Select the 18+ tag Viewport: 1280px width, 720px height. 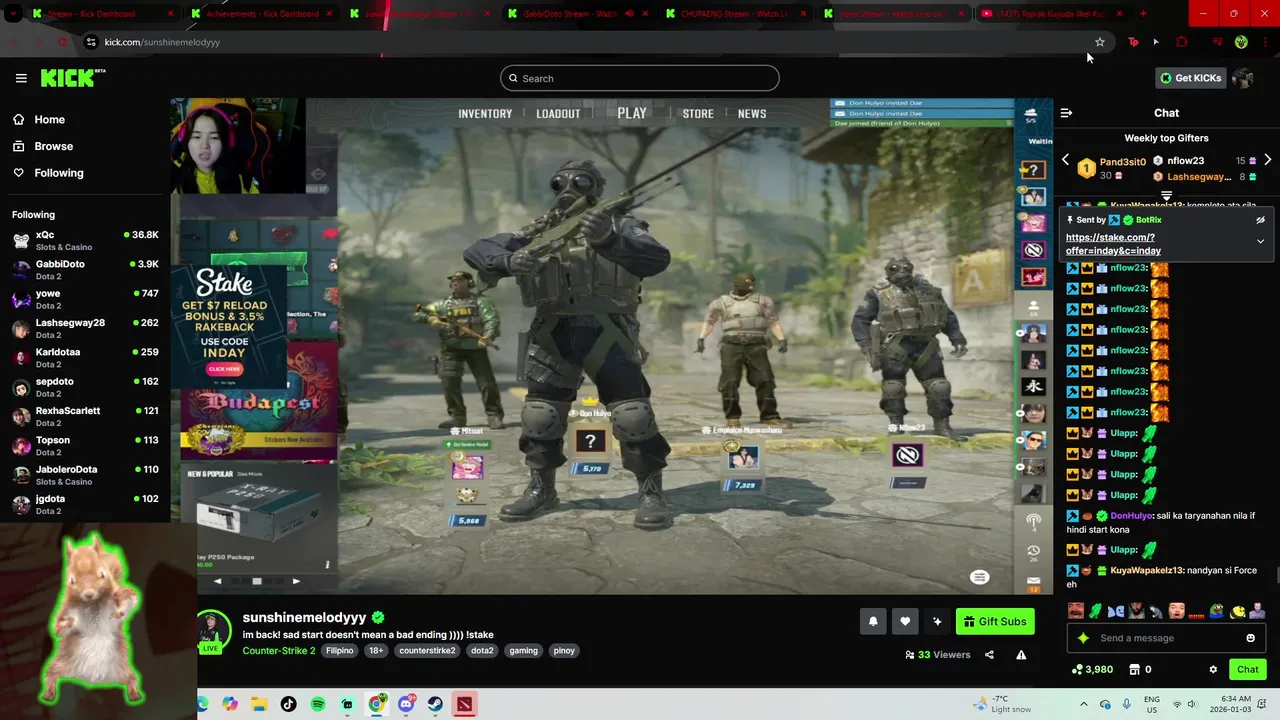point(375,651)
